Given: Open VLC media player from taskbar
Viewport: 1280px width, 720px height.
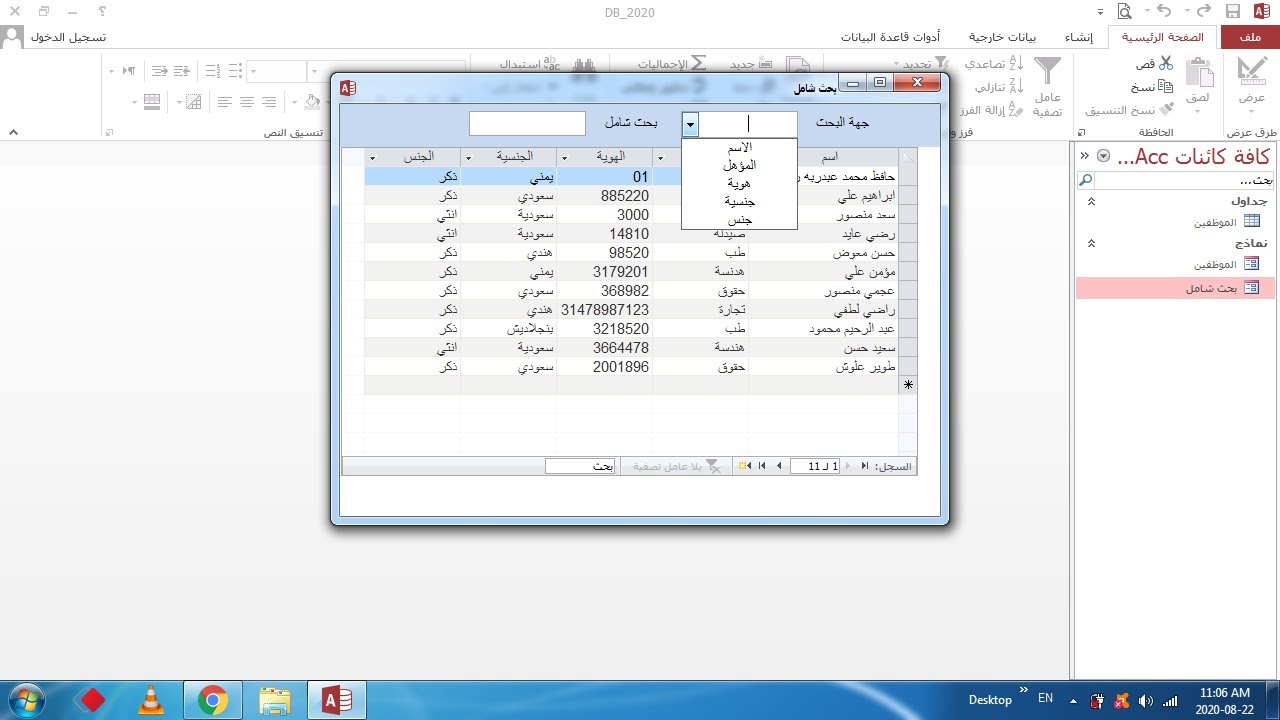Looking at the screenshot, I should [151, 700].
